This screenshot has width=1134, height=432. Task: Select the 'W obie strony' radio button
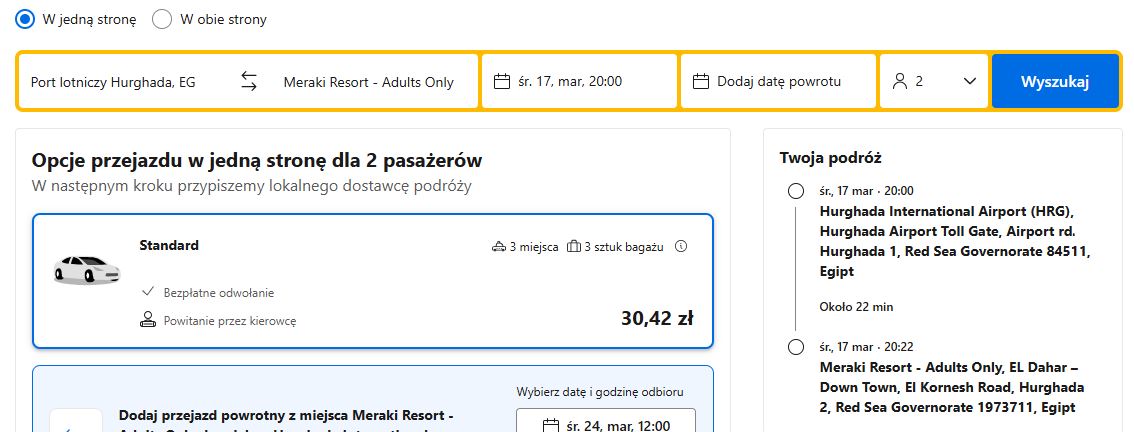pyautogui.click(x=162, y=20)
